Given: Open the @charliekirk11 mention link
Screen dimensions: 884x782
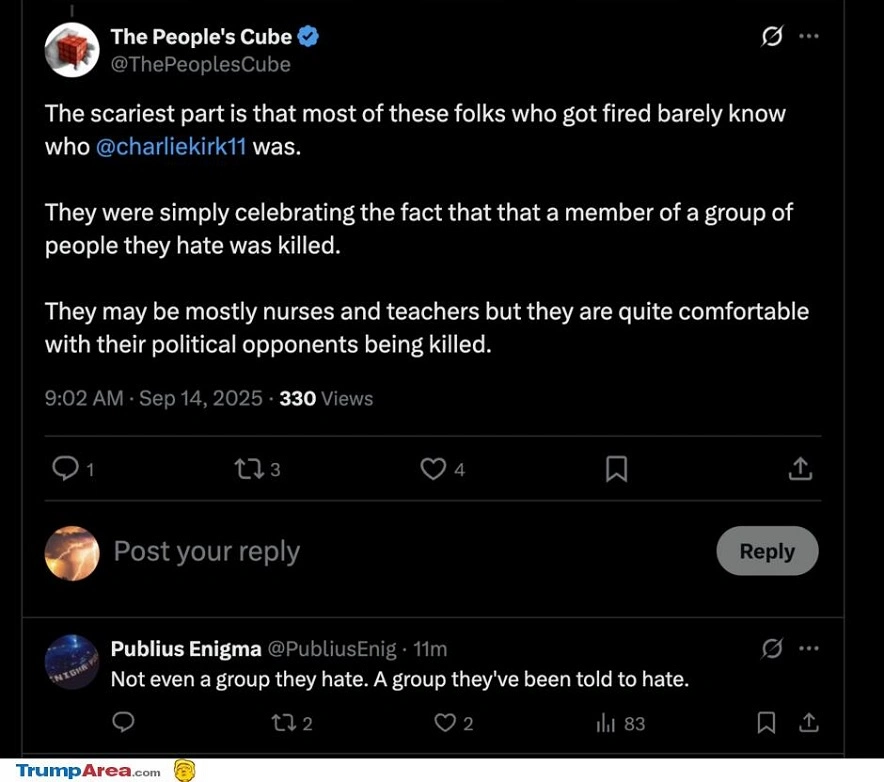Looking at the screenshot, I should (x=171, y=146).
